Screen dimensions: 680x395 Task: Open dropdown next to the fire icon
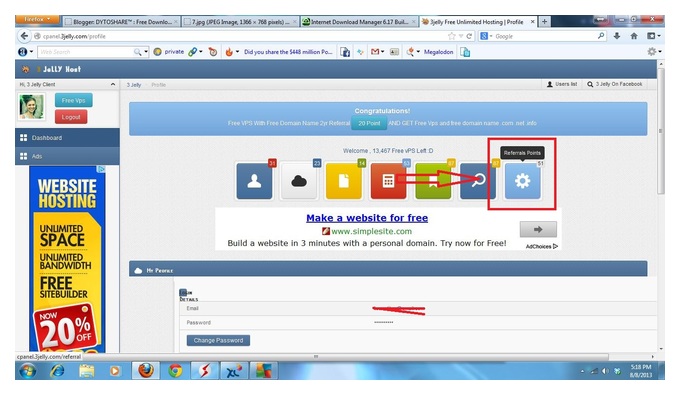[237, 52]
